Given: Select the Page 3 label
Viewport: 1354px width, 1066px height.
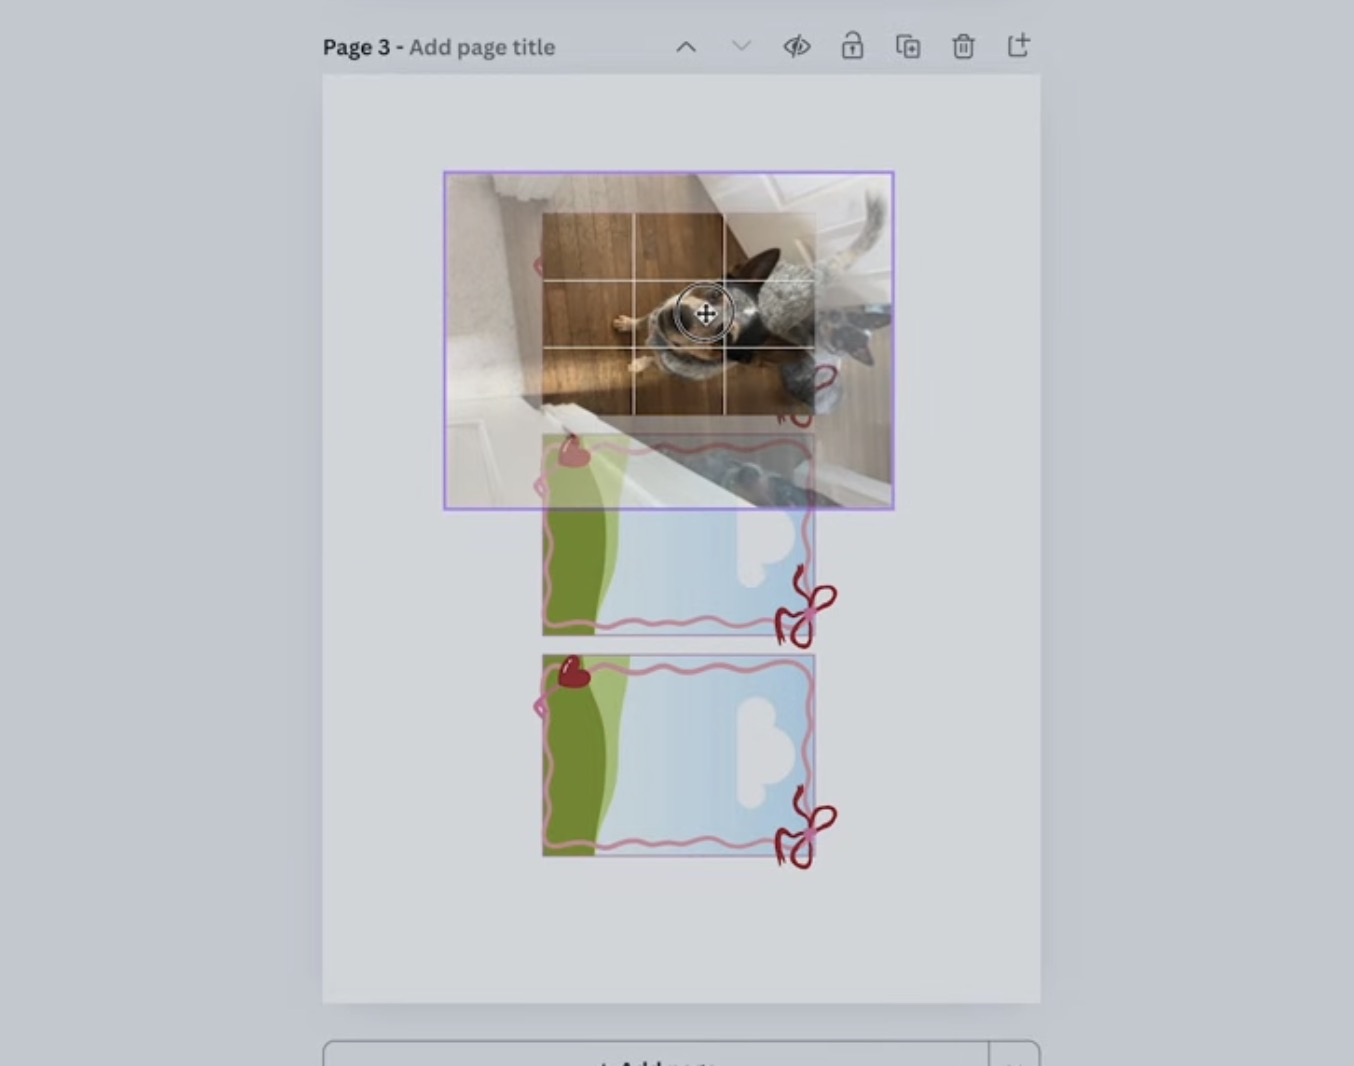Looking at the screenshot, I should pos(356,46).
